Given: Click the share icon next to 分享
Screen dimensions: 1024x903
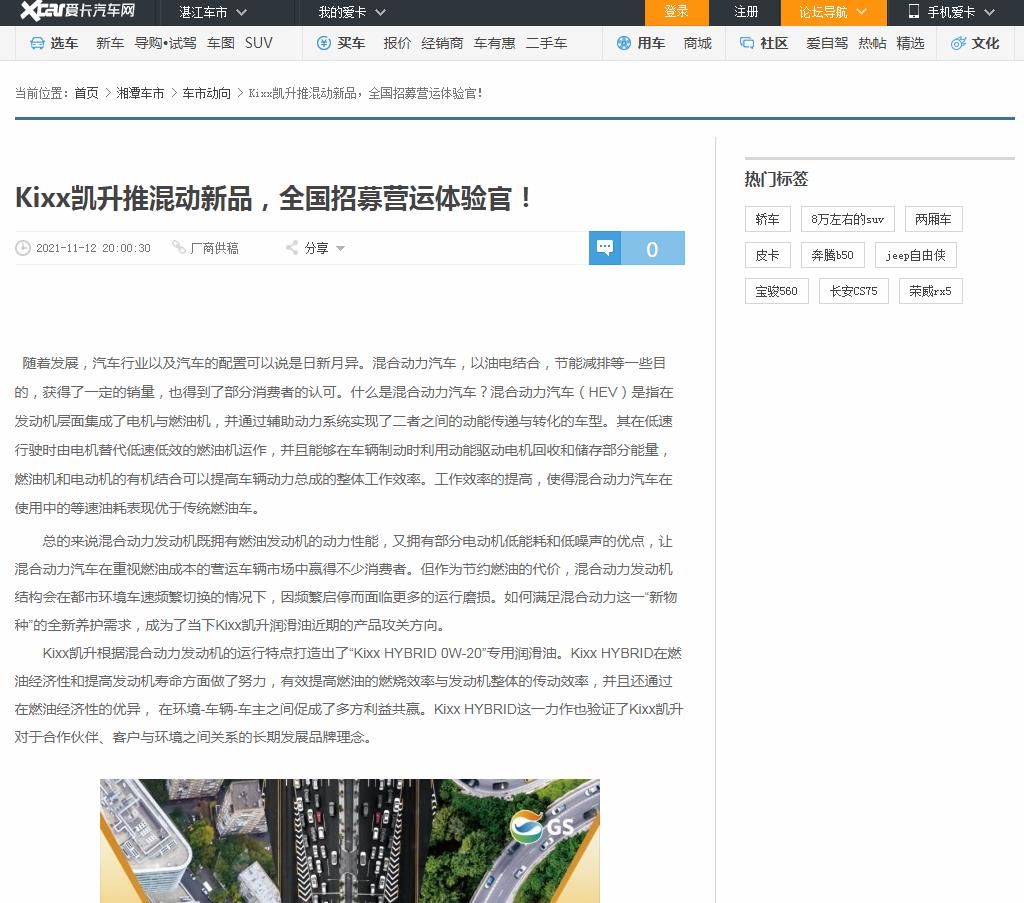Looking at the screenshot, I should pos(292,248).
